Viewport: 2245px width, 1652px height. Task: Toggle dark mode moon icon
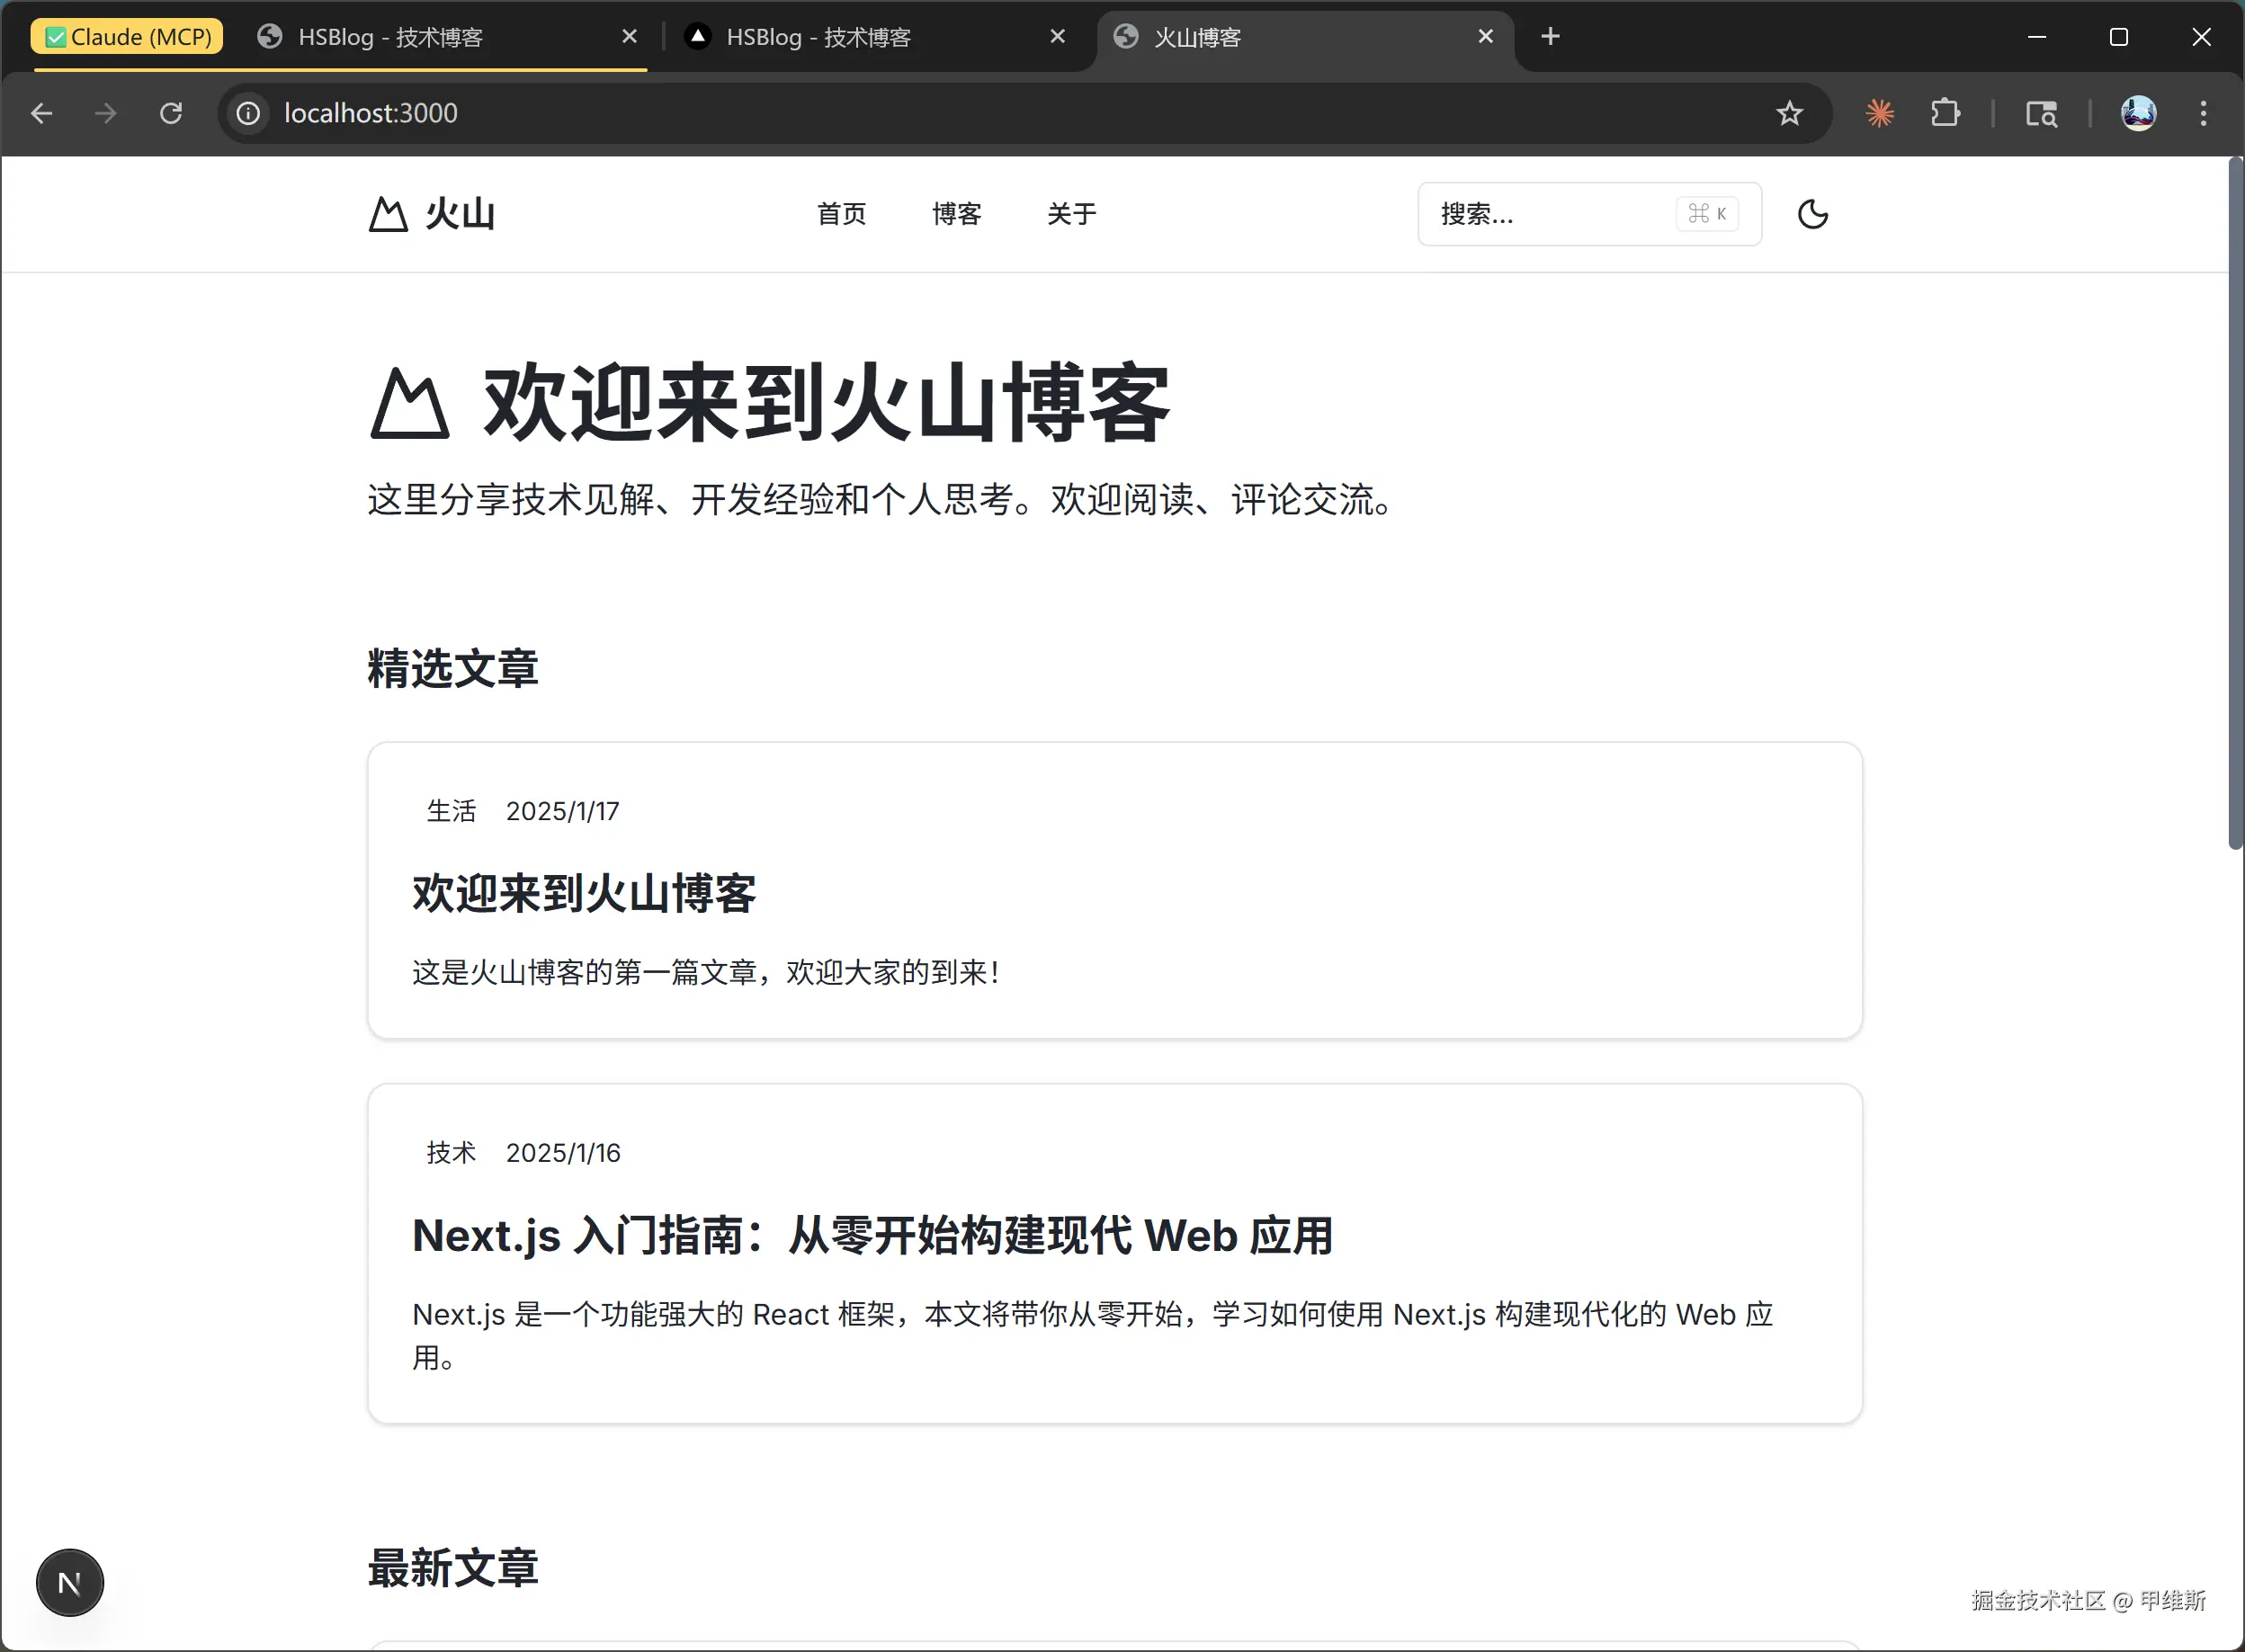tap(1812, 214)
